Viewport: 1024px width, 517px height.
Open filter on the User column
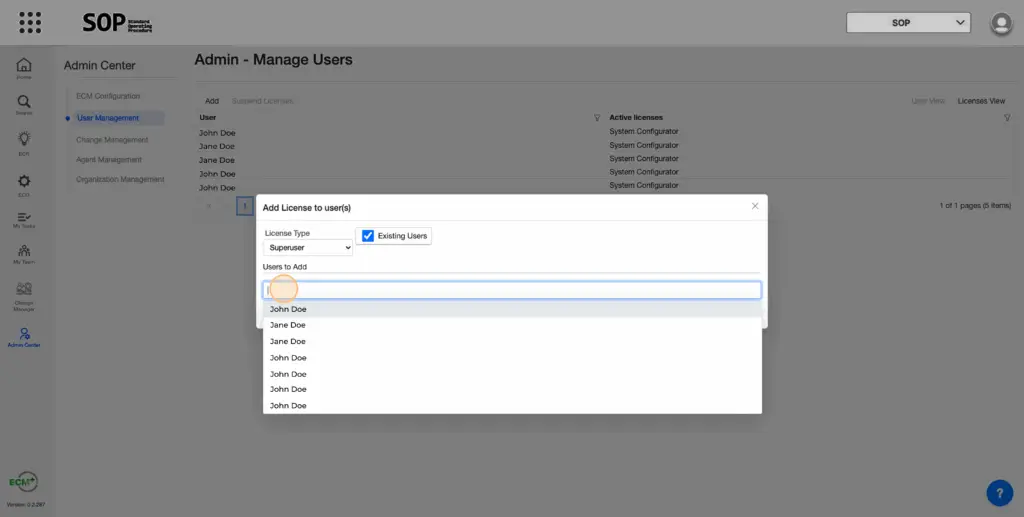[597, 118]
